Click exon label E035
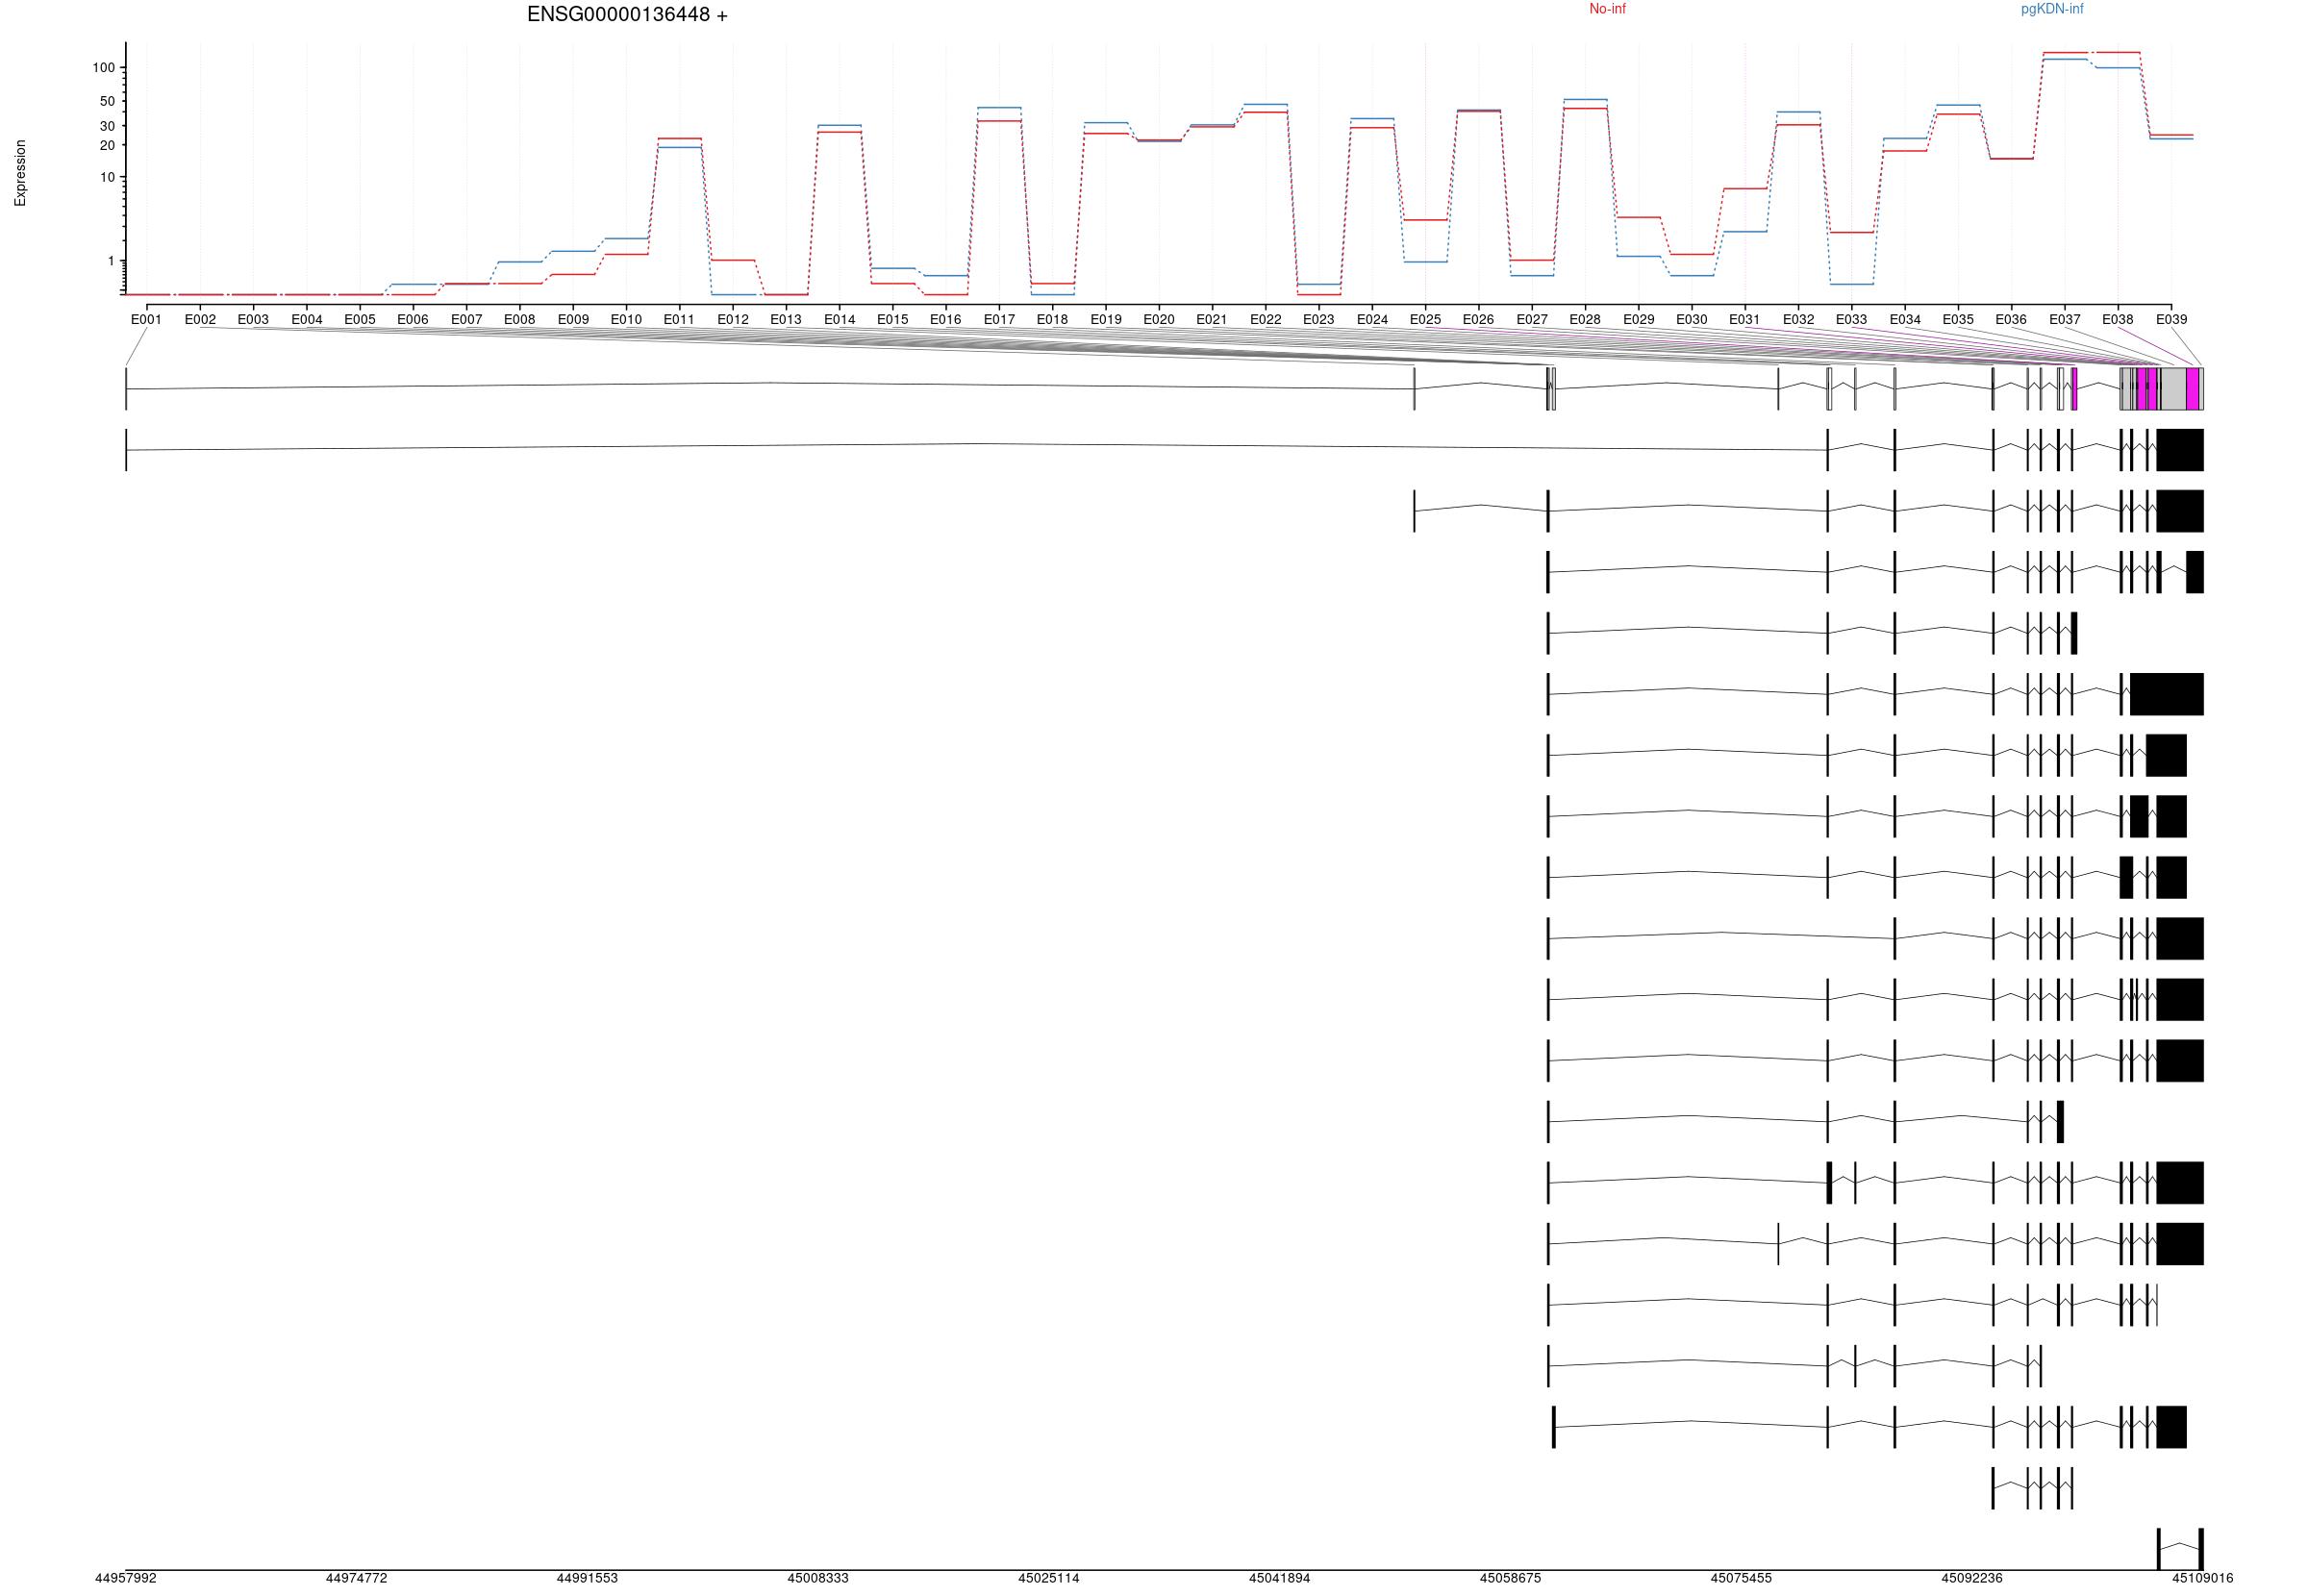 click(x=1959, y=320)
